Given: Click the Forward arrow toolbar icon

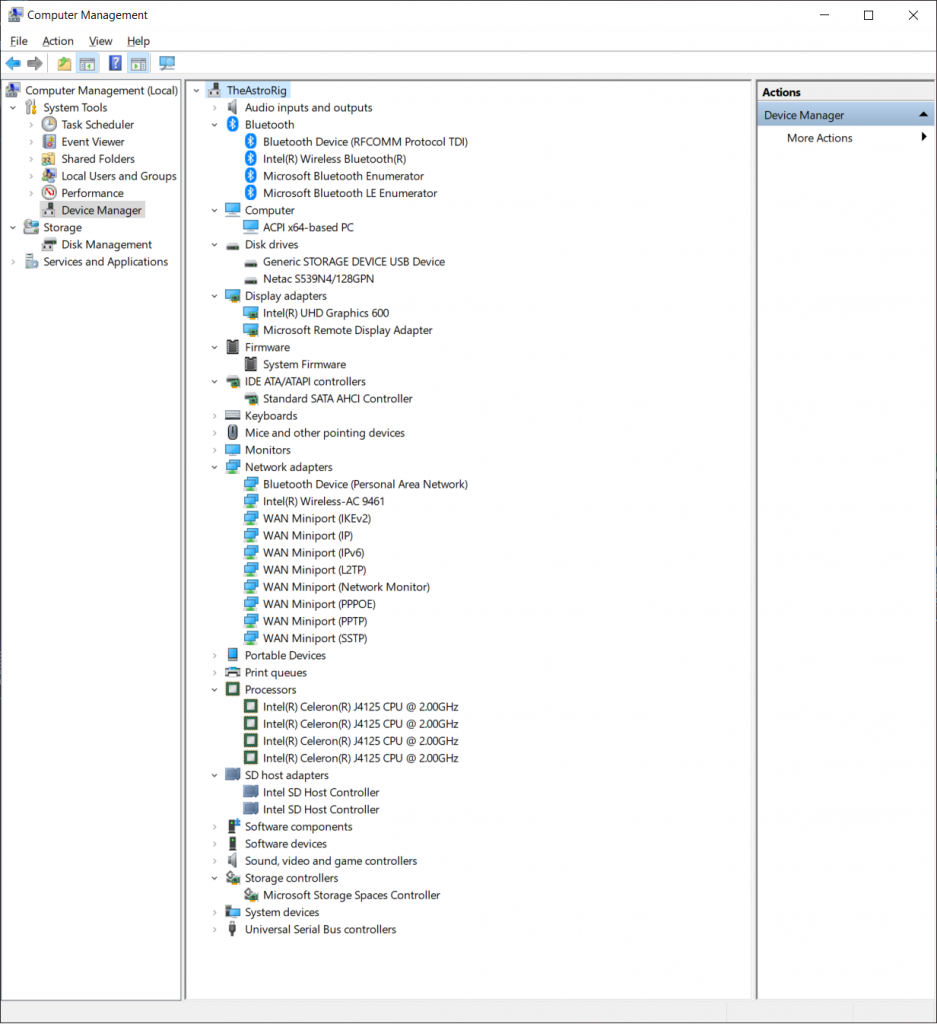Looking at the screenshot, I should (35, 63).
